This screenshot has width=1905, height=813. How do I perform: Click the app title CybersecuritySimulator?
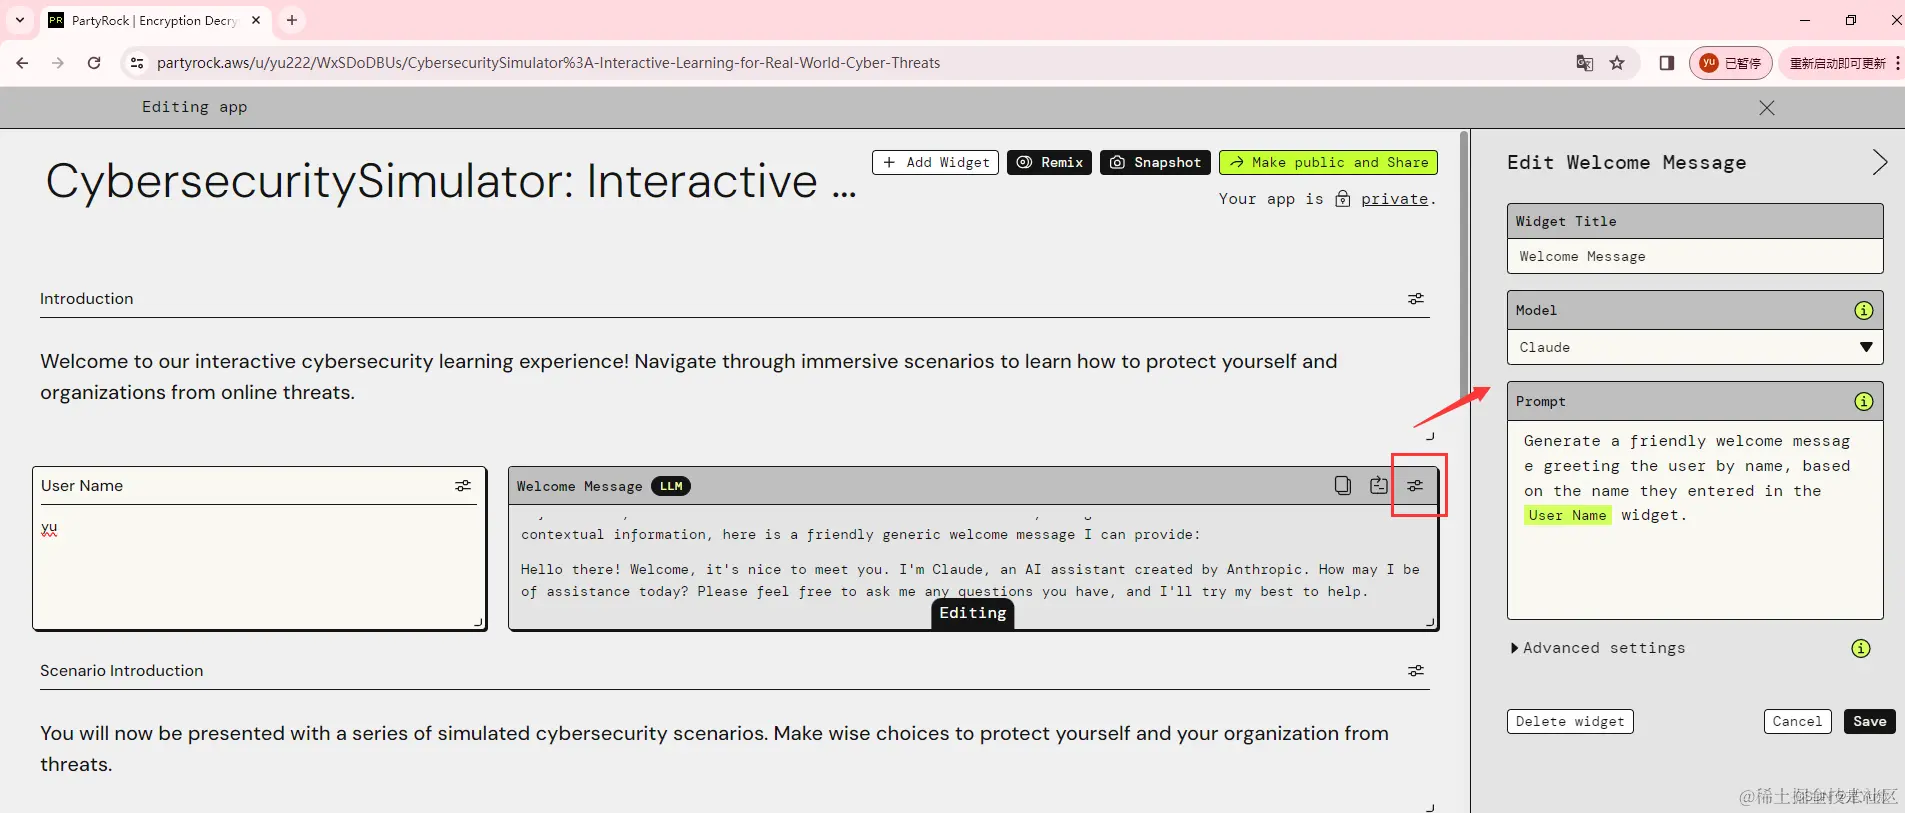451,181
